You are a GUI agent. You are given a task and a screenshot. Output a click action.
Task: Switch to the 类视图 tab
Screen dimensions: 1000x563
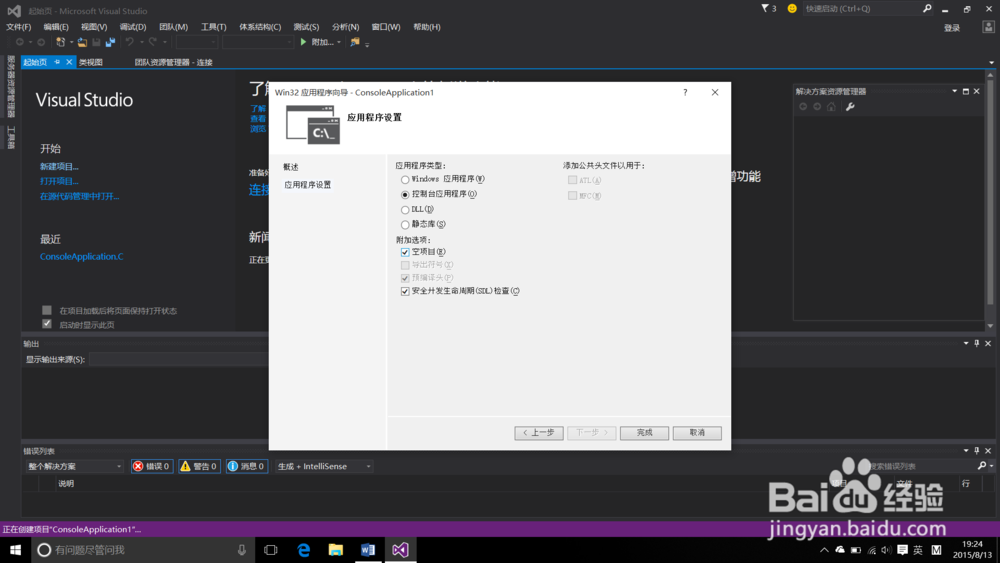(x=91, y=62)
